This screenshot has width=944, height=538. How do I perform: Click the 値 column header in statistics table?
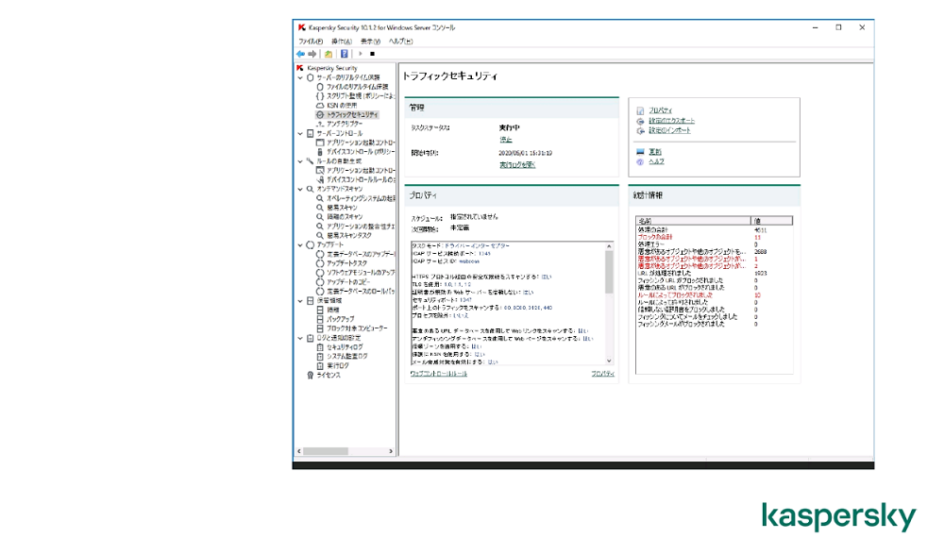[x=772, y=221]
